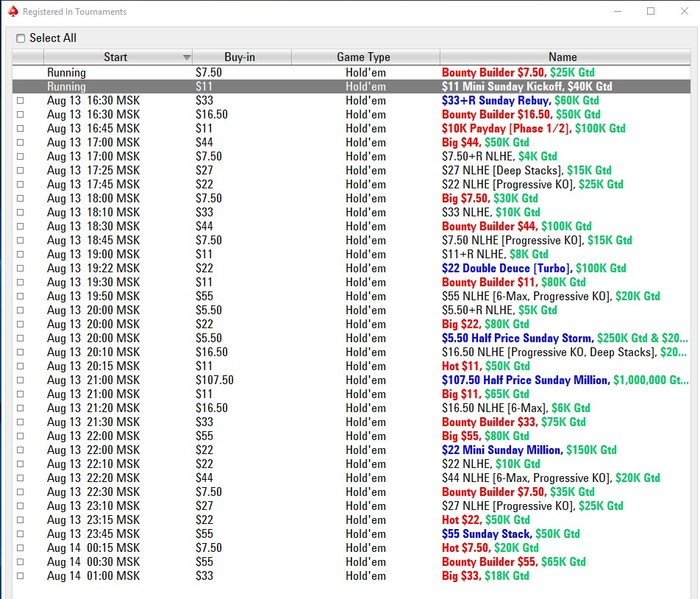700x599 pixels.
Task: Select the Big $22, $80K Gtd tournament
Action: tap(351, 324)
